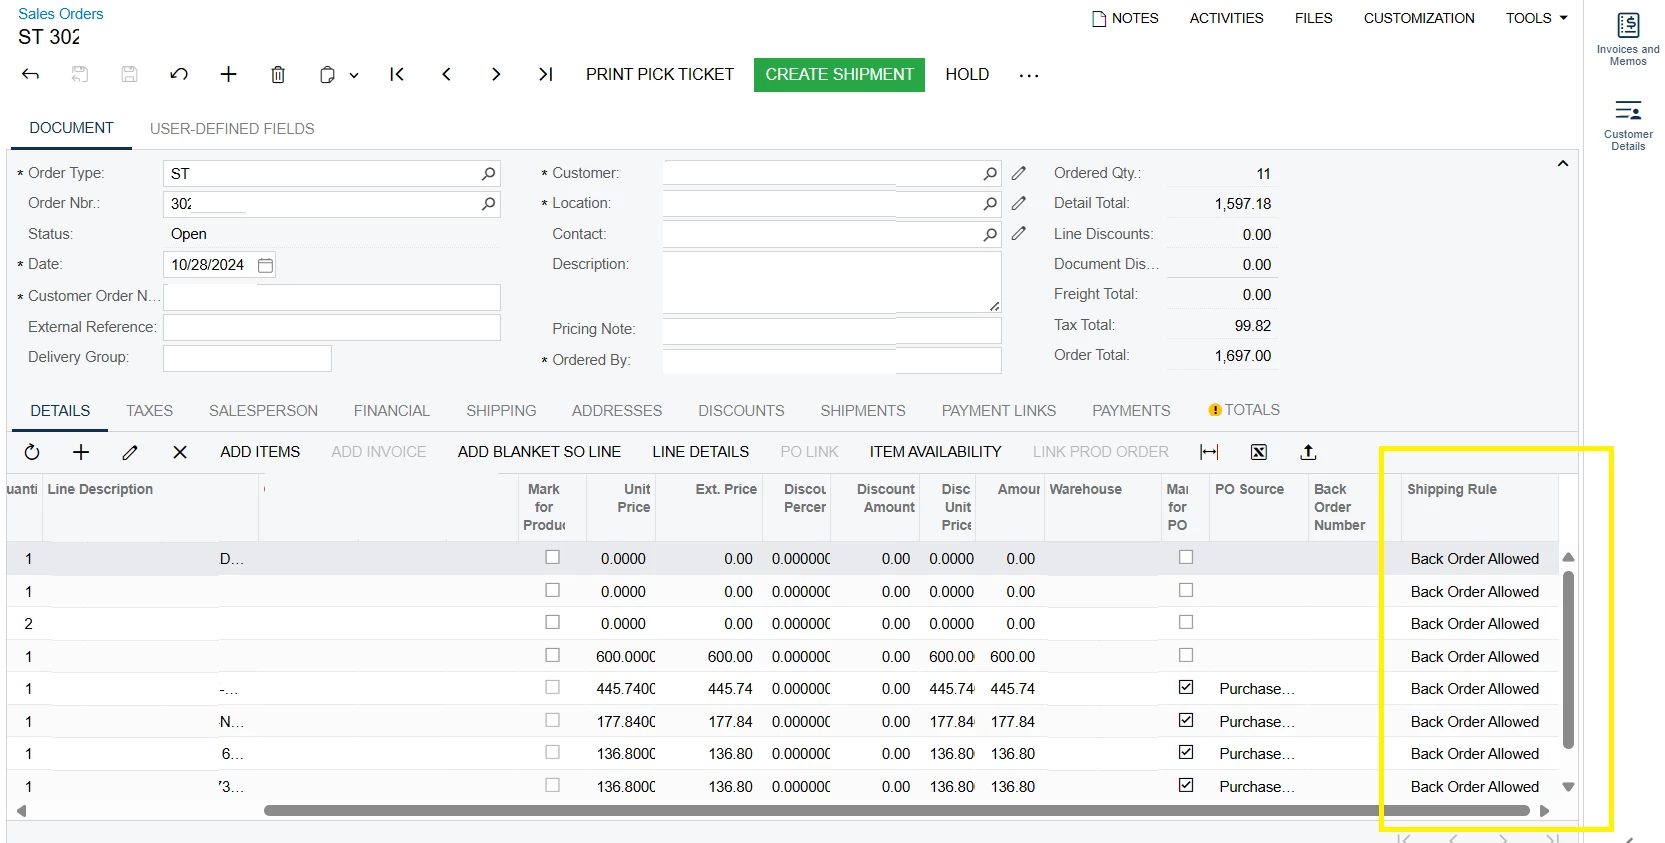Open Contact lookup magnifier
The width and height of the screenshot is (1665, 843).
point(990,234)
